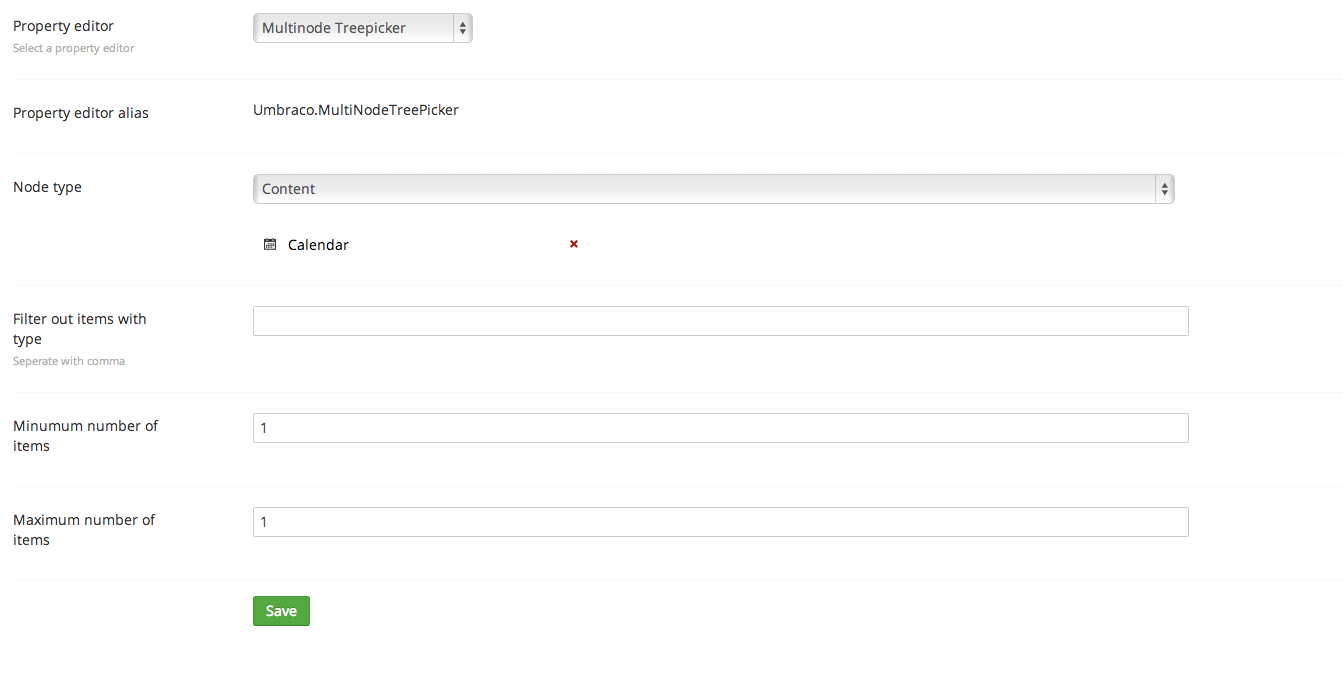Select the Calendar start node name
Image resolution: width=1343 pixels, height=678 pixels.
point(318,245)
